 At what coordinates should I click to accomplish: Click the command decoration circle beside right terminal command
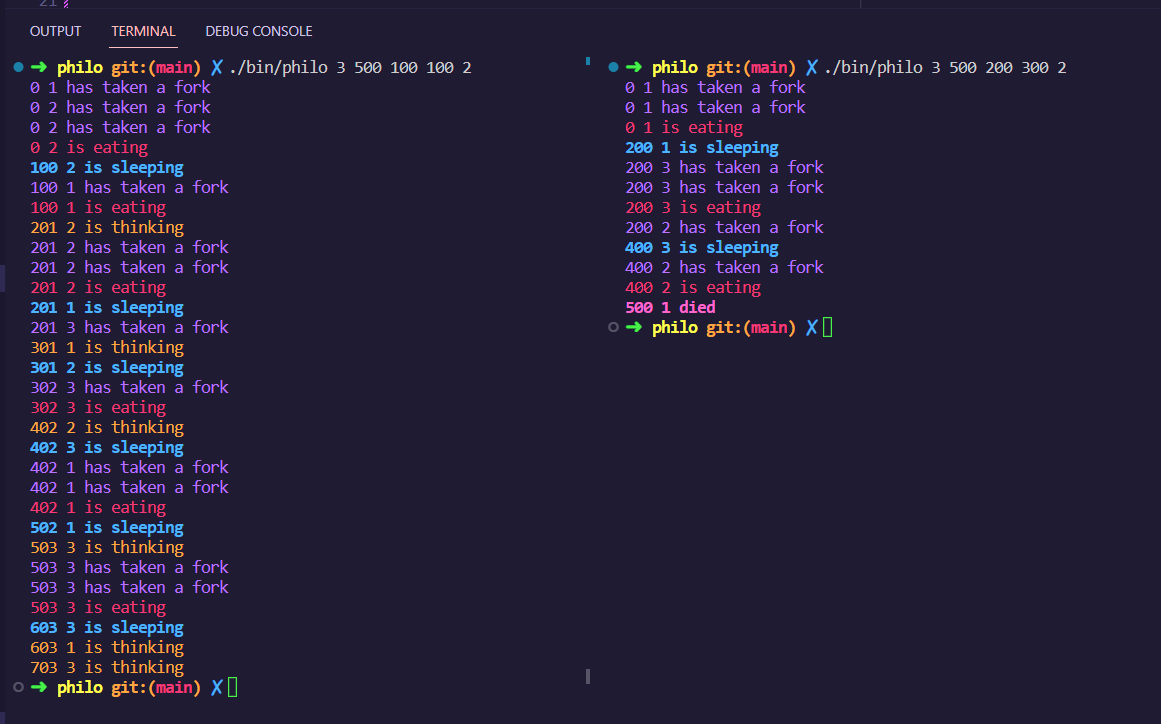[x=612, y=66]
